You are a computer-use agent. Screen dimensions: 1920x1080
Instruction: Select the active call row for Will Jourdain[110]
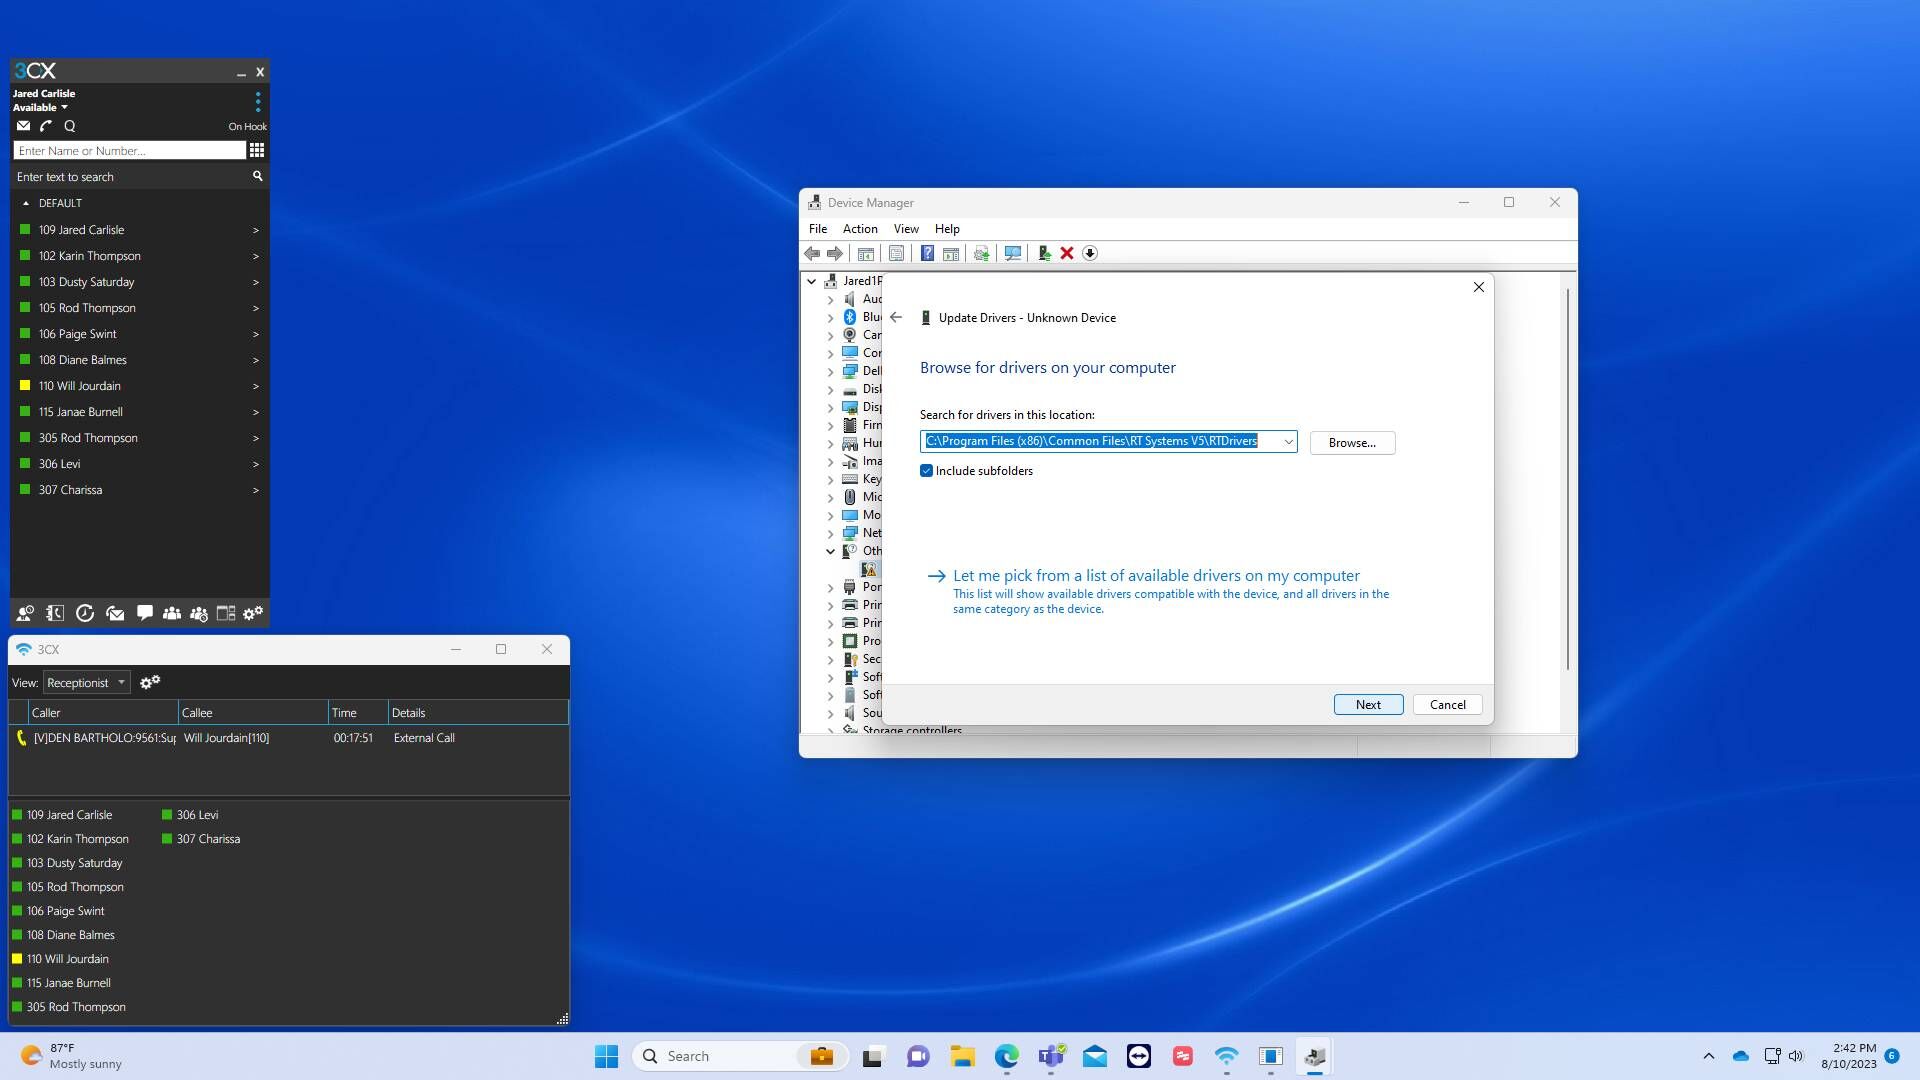288,738
